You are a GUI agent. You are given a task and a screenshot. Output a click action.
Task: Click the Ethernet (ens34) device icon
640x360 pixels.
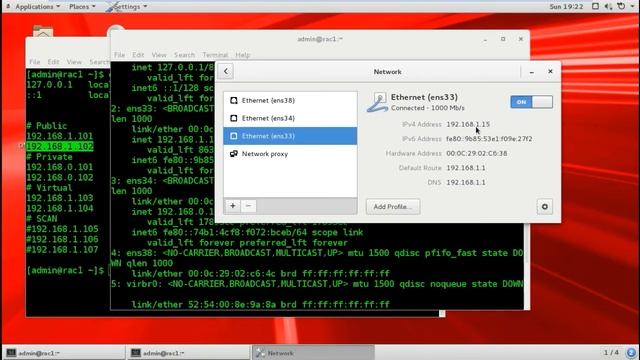click(x=233, y=118)
